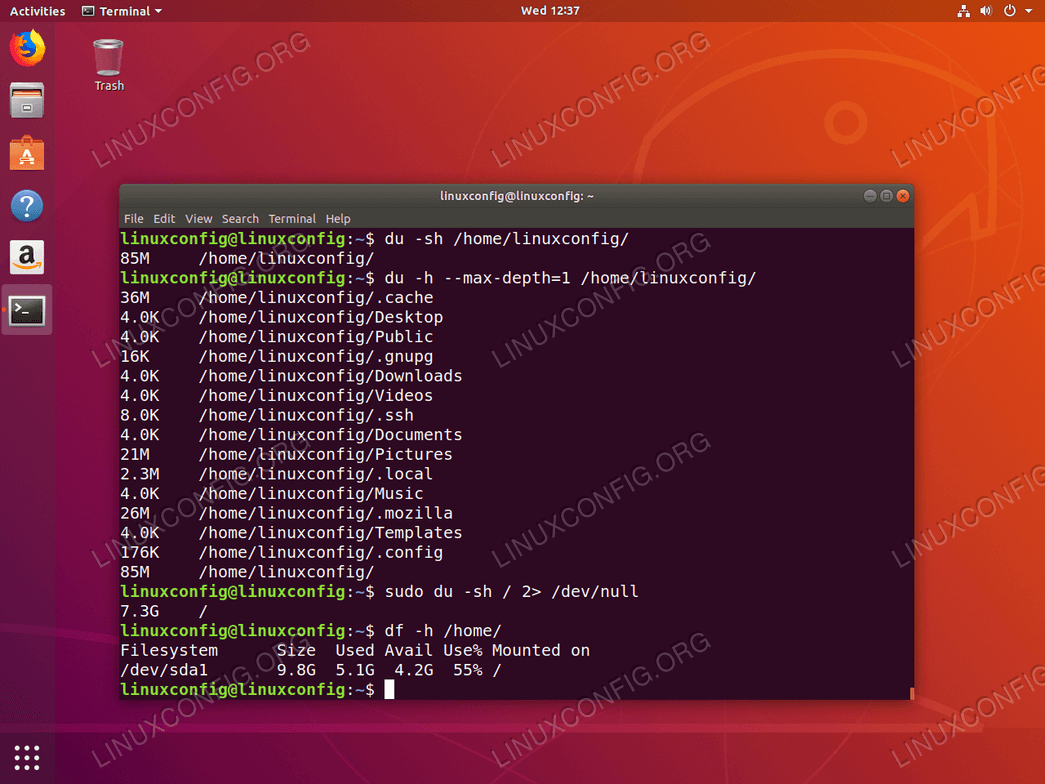This screenshot has height=784, width=1045.
Task: Click the 'df -h /home/' command text
Action: coord(443,631)
